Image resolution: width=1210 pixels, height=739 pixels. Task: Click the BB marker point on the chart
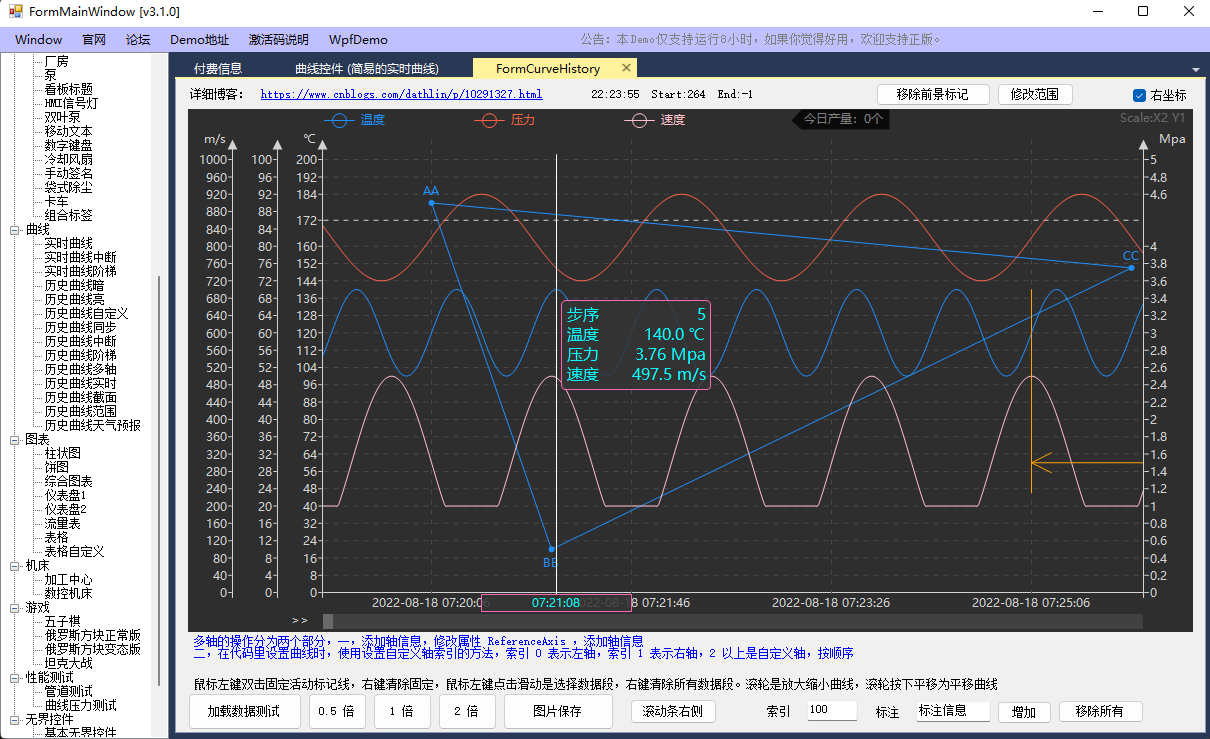(551, 549)
